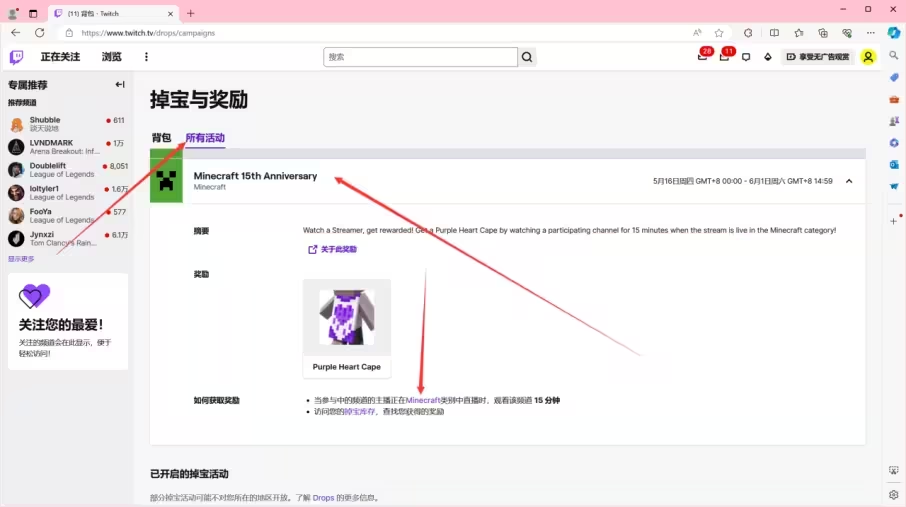906x507 pixels.
Task: Click the browser address bar URL
Action: (x=148, y=33)
